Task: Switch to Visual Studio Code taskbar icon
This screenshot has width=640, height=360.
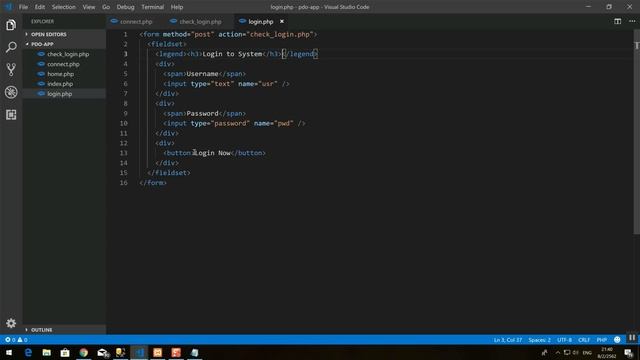Action: (139, 353)
